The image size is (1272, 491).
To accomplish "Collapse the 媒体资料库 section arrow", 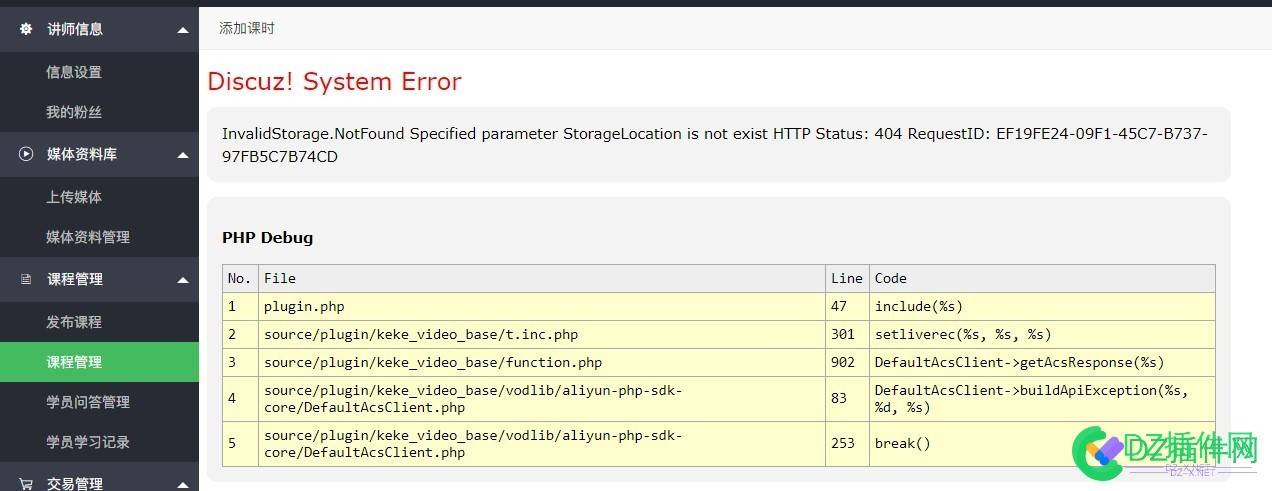I will pyautogui.click(x=182, y=155).
